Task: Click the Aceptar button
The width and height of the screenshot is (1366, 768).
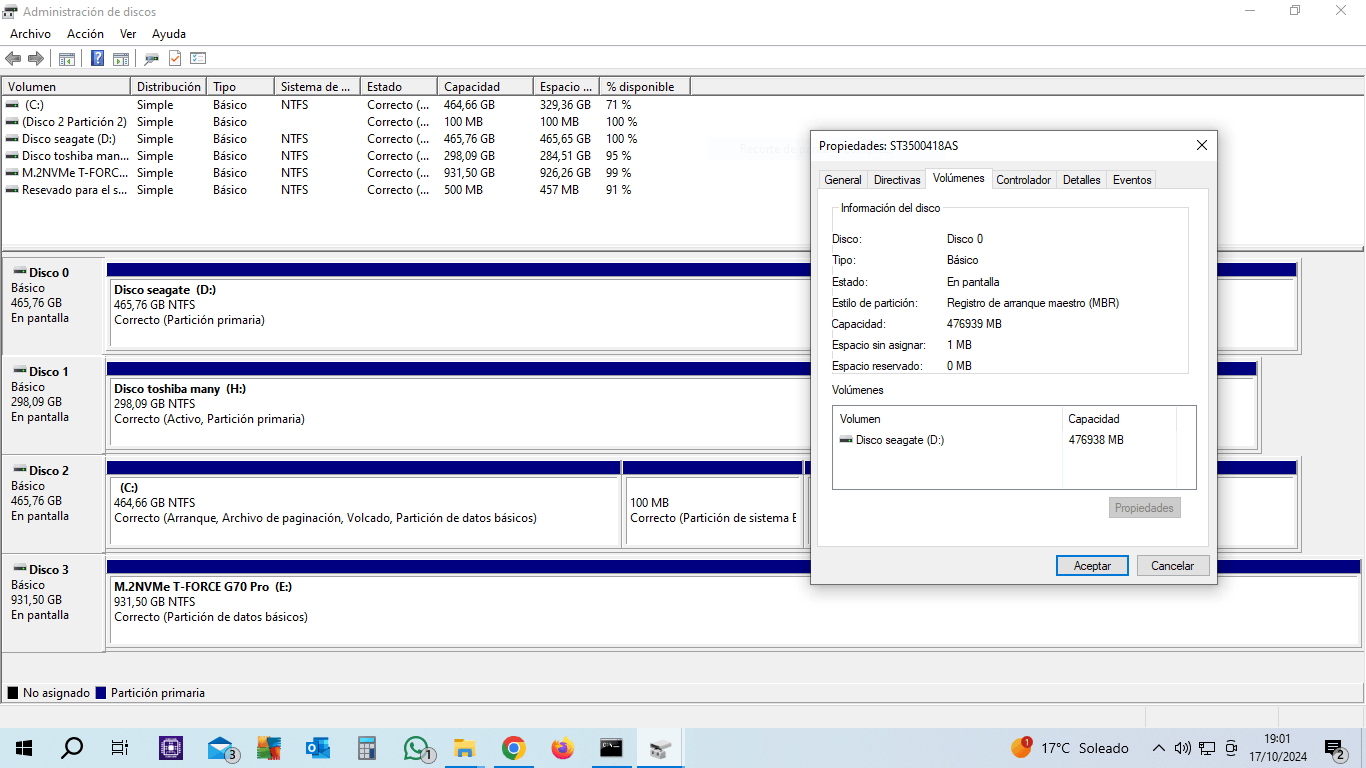Action: point(1092,565)
